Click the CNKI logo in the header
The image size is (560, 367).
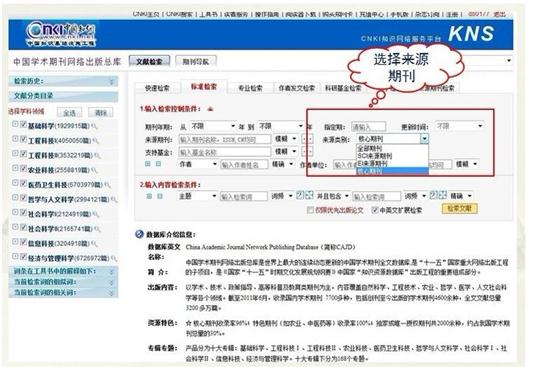[x=61, y=34]
